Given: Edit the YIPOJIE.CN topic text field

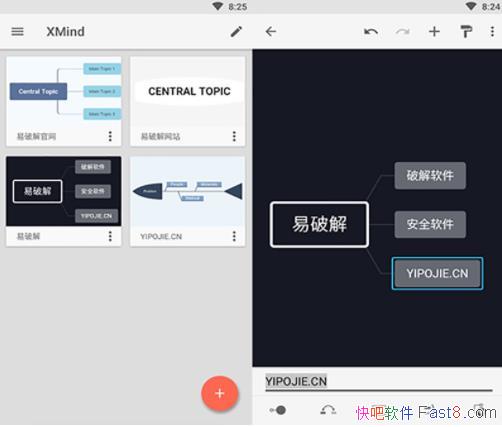Looking at the screenshot, I should [379, 382].
